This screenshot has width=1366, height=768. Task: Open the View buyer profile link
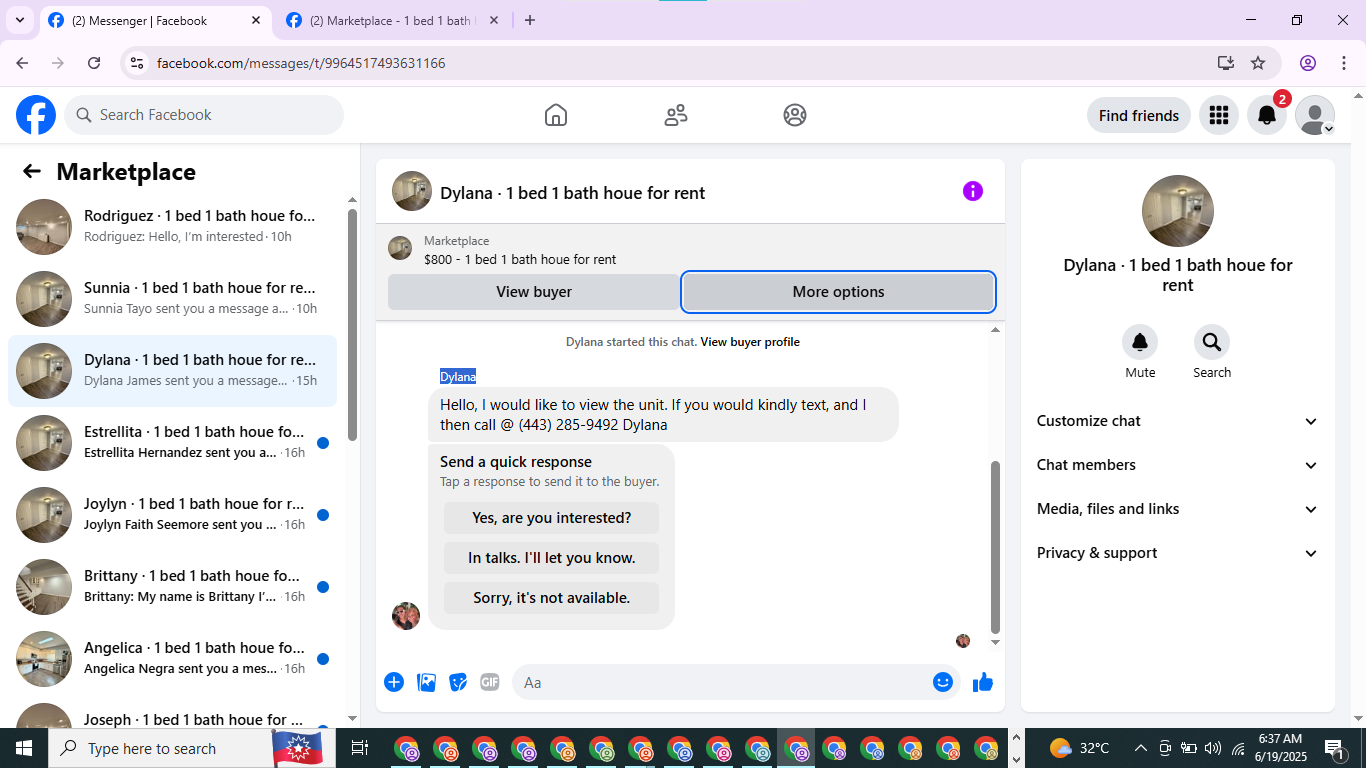(750, 342)
